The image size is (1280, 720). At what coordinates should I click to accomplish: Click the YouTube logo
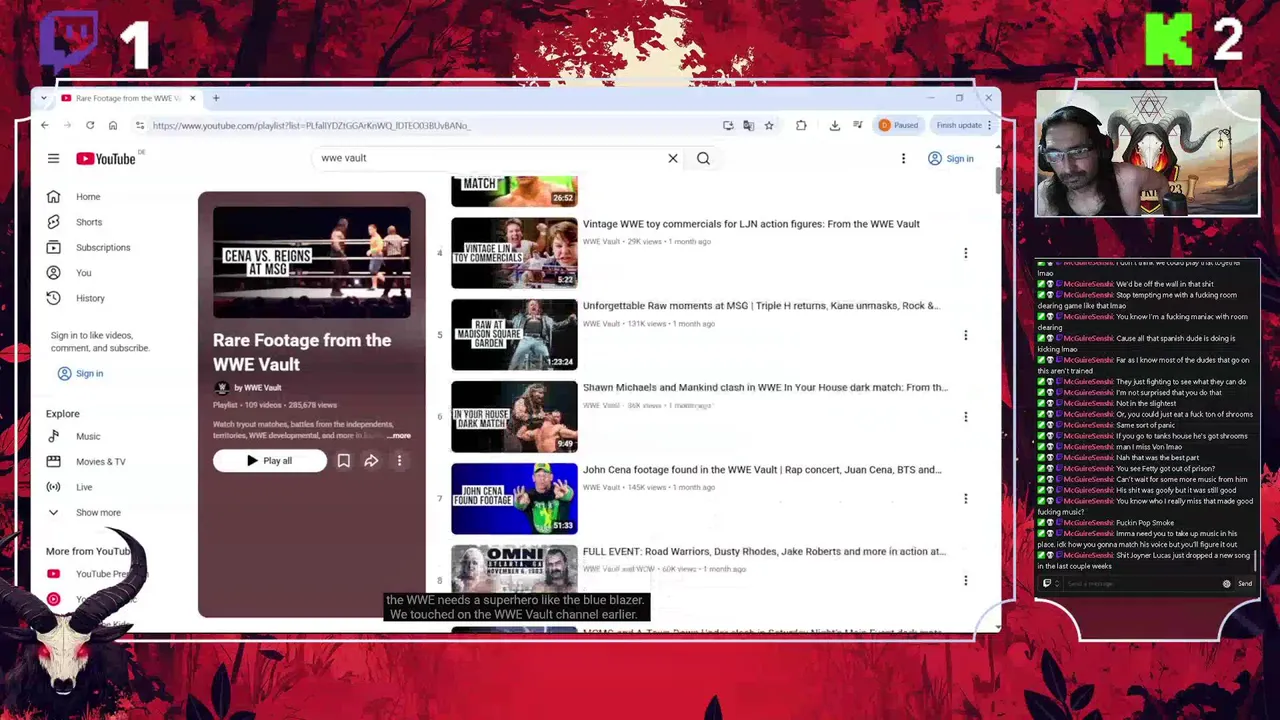(x=107, y=158)
